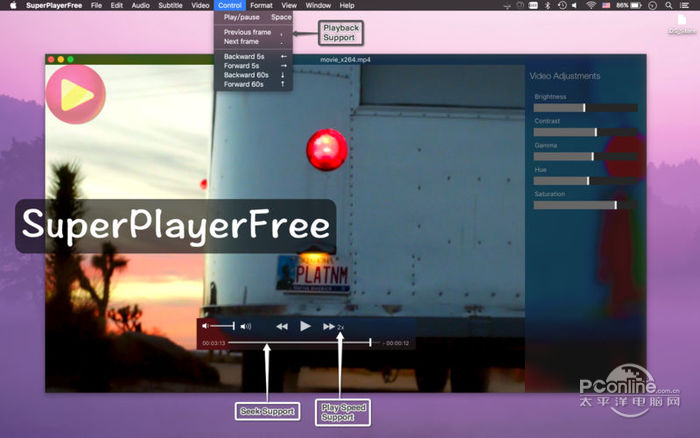Open the Format menu
Screen dimensions: 700x438
point(261,5)
